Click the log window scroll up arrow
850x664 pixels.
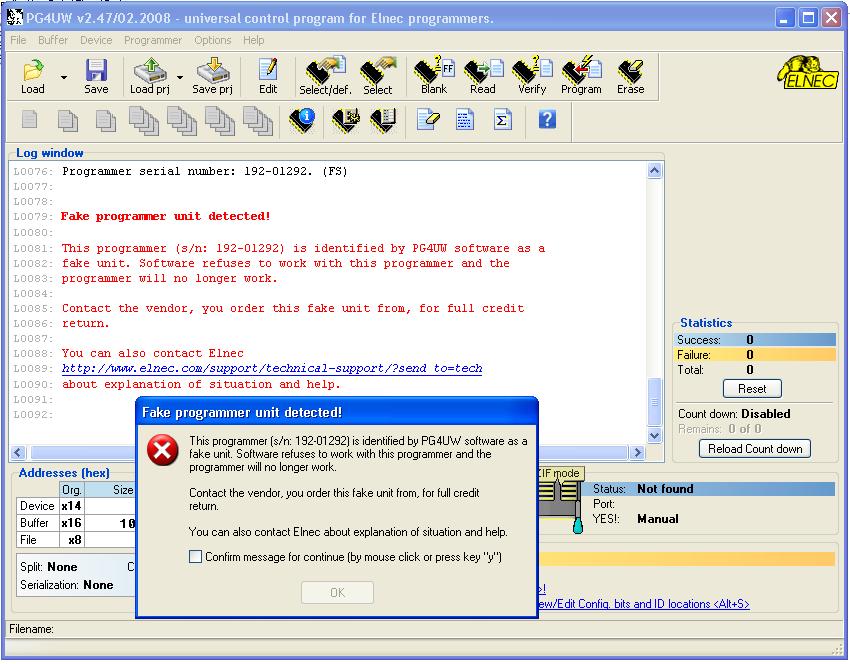coord(654,171)
